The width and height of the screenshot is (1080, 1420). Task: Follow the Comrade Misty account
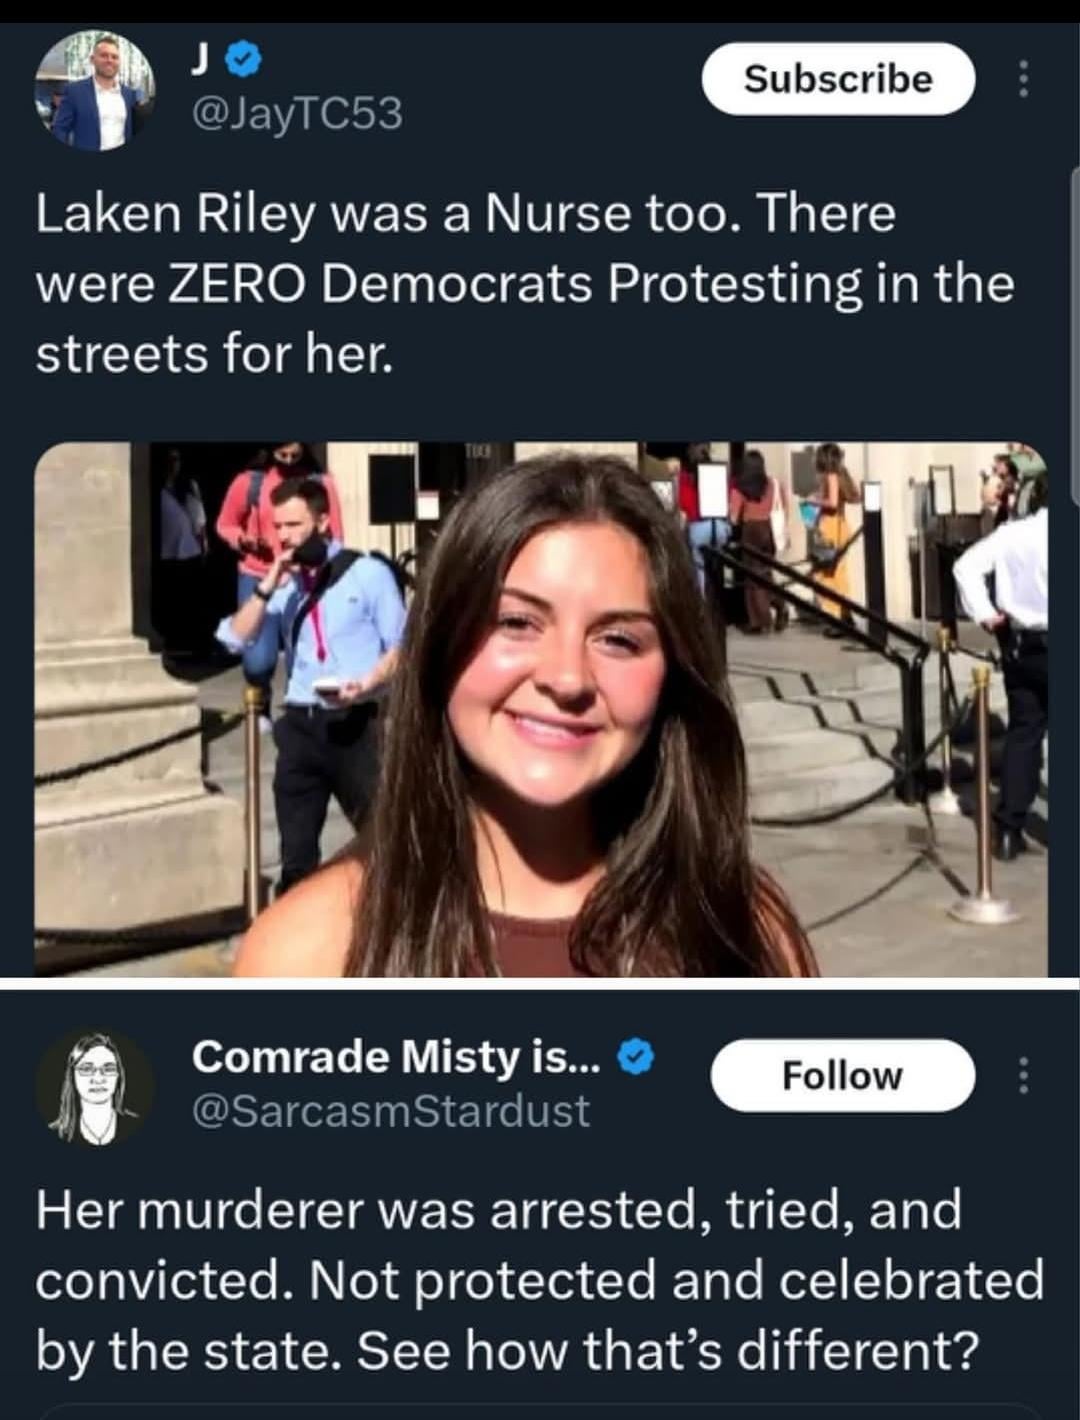coord(842,1076)
